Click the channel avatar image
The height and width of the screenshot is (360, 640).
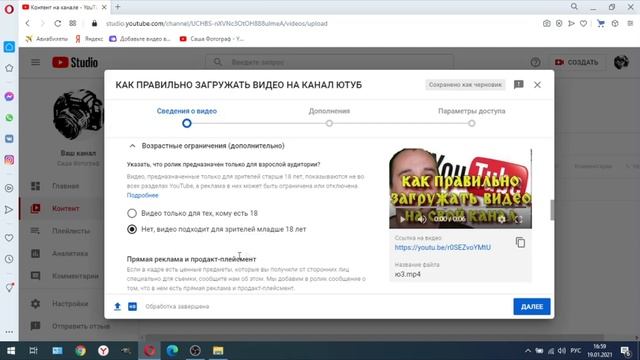(x=78, y=114)
